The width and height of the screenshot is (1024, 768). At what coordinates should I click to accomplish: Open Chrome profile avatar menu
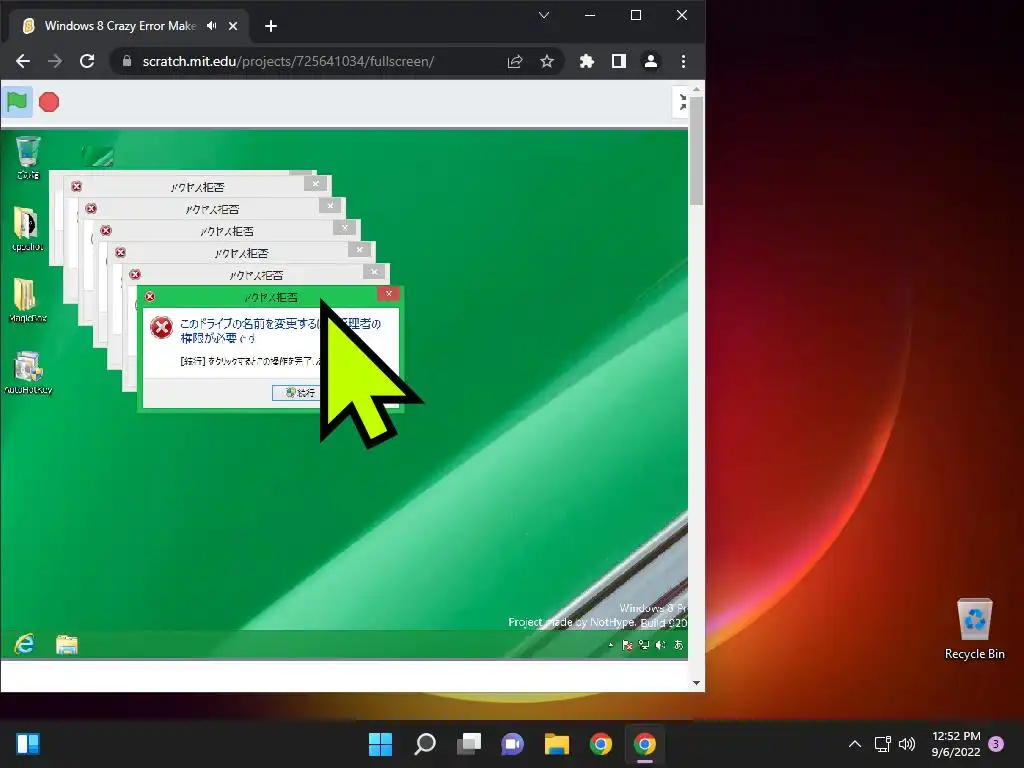650,61
